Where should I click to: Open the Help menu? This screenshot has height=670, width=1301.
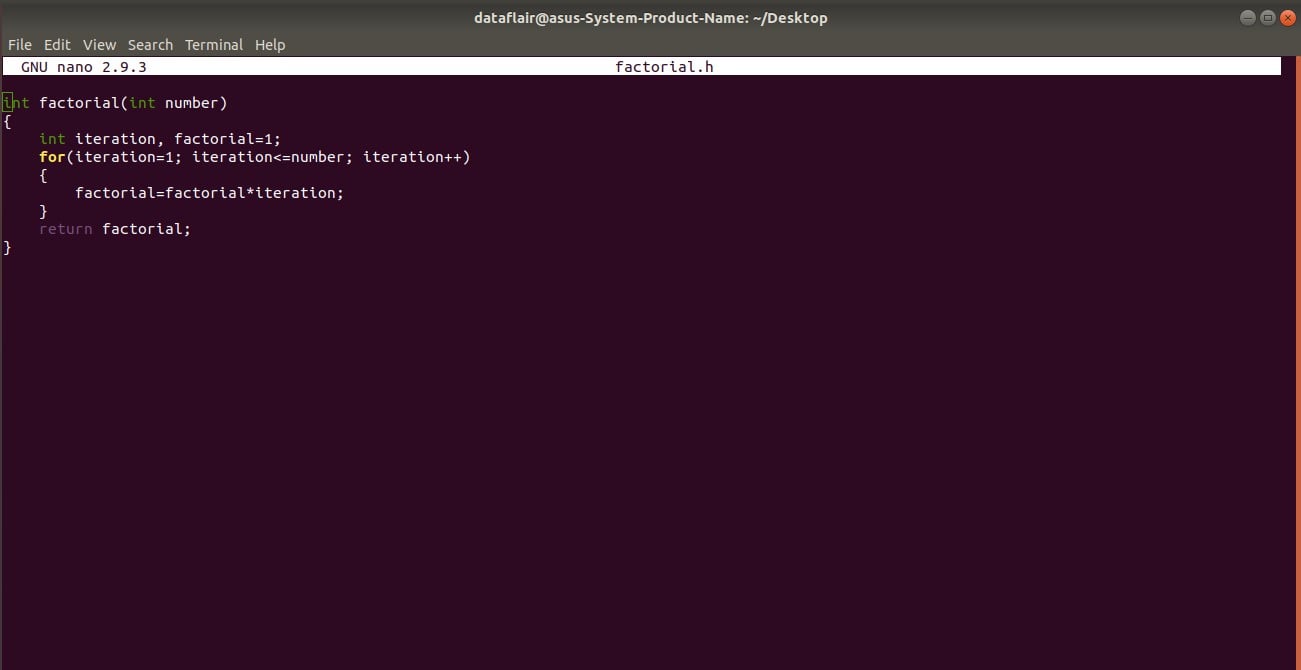[269, 44]
